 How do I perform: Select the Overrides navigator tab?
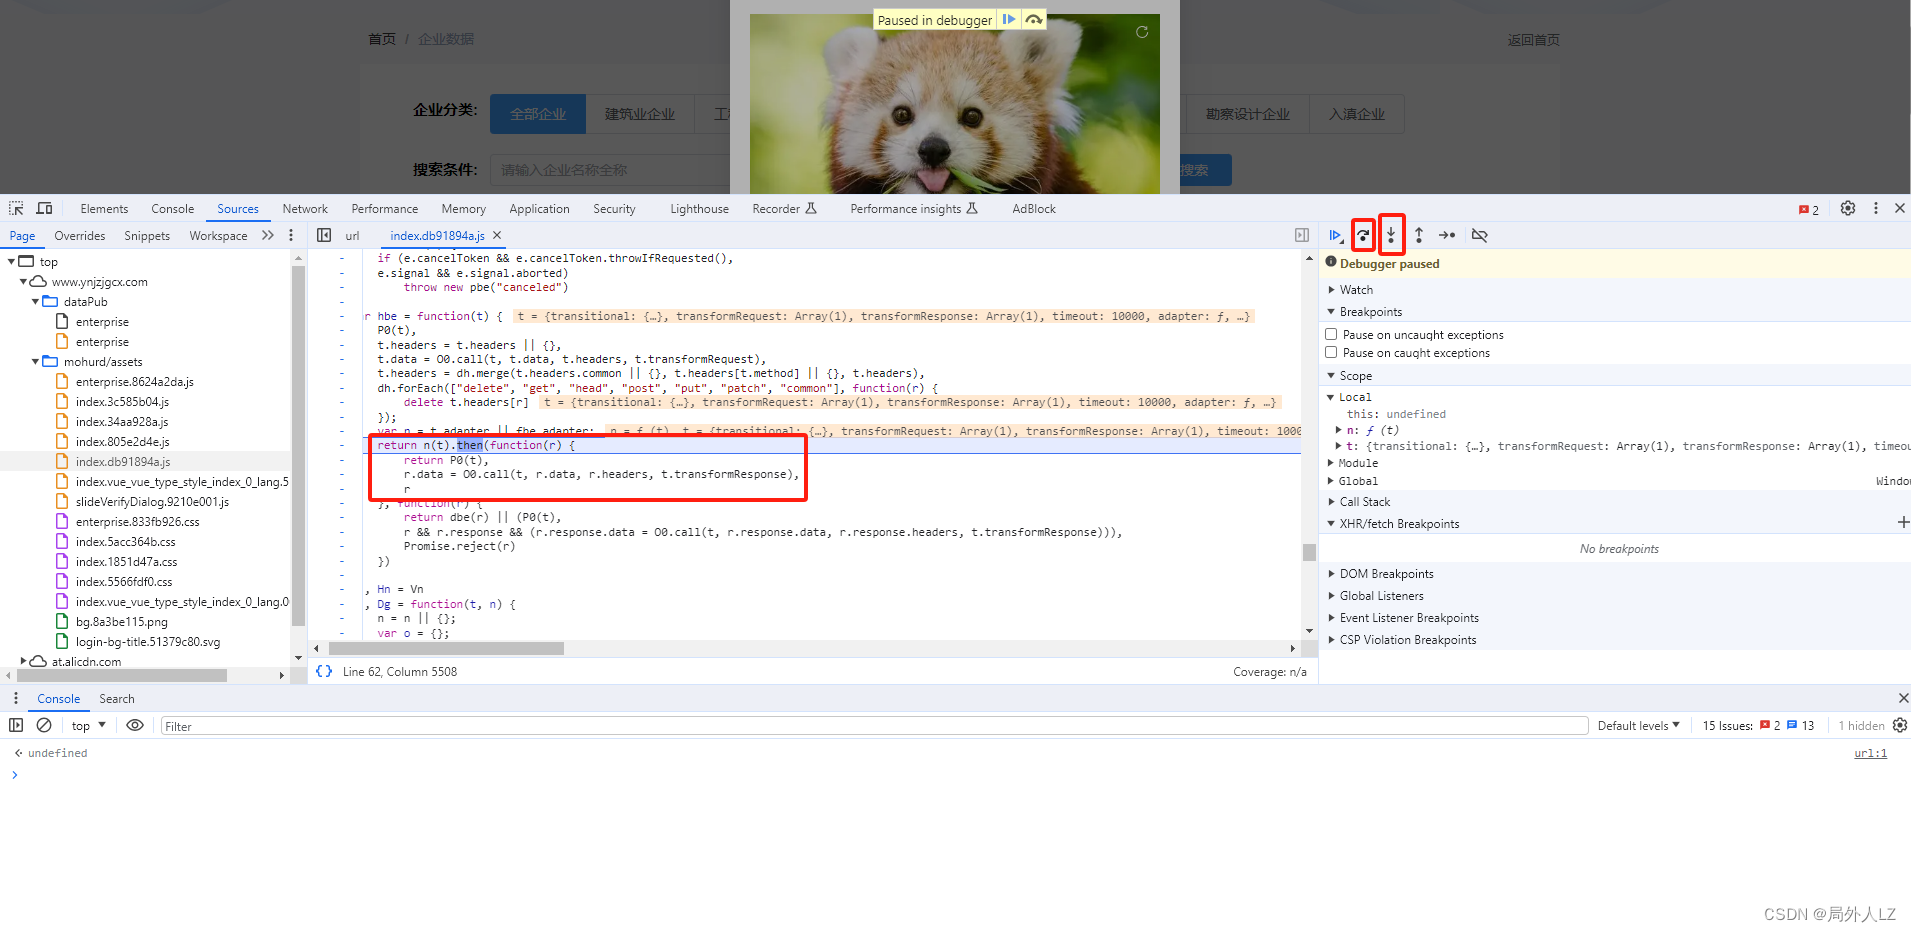coord(80,235)
